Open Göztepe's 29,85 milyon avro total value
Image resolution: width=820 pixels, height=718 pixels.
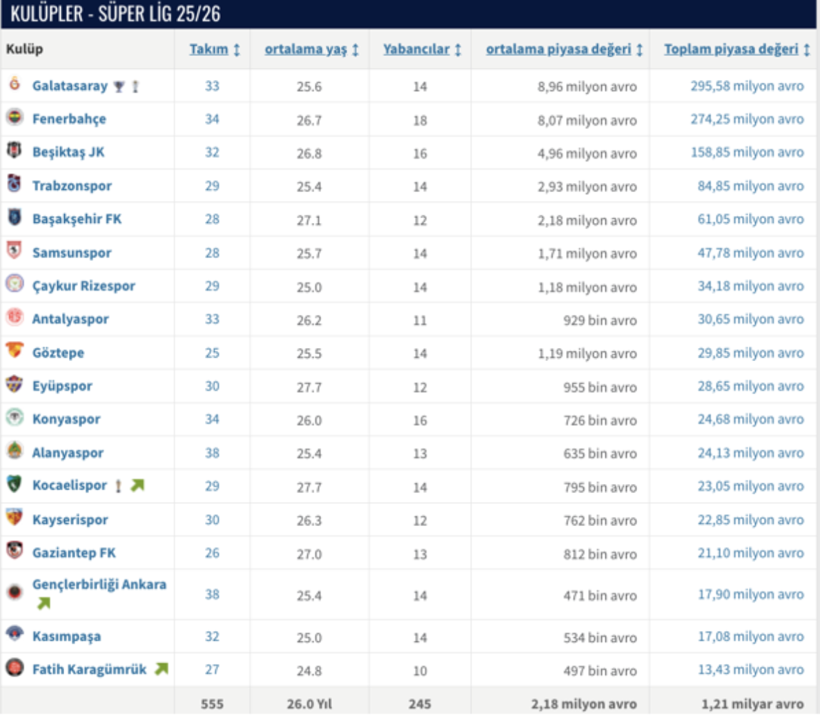(750, 353)
